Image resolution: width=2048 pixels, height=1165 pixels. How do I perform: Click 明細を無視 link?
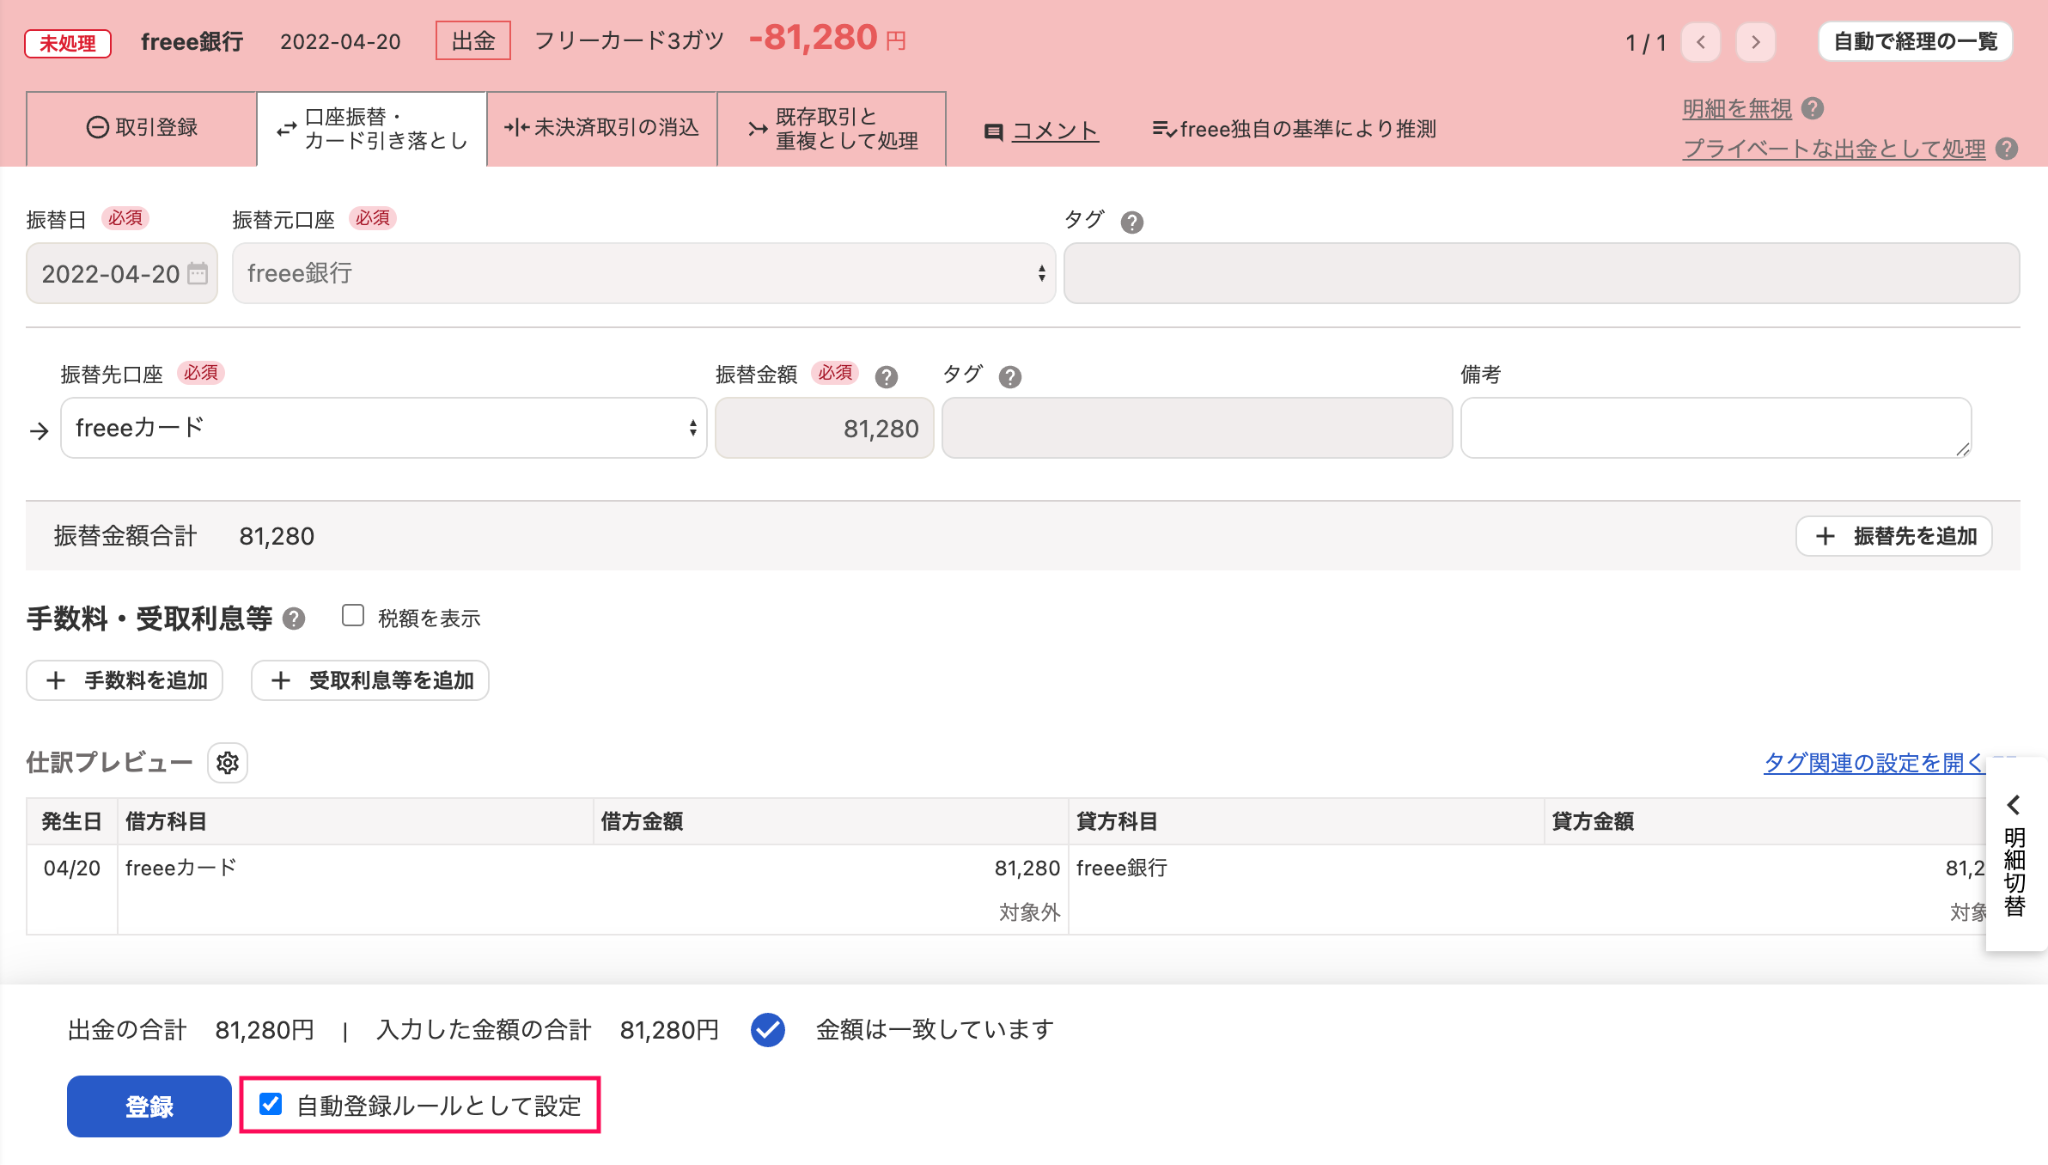[1737, 108]
